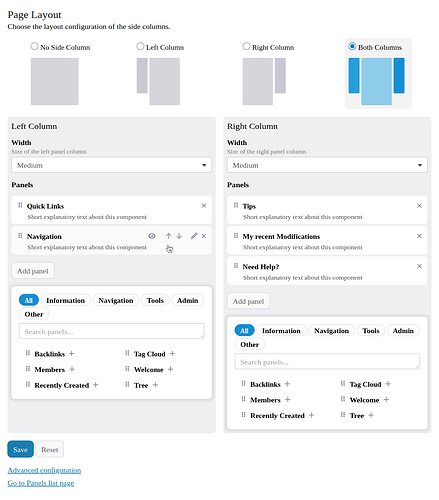Click drag handle of My recent Modifications
Viewport: 439px width, 500px height.
click(236, 236)
